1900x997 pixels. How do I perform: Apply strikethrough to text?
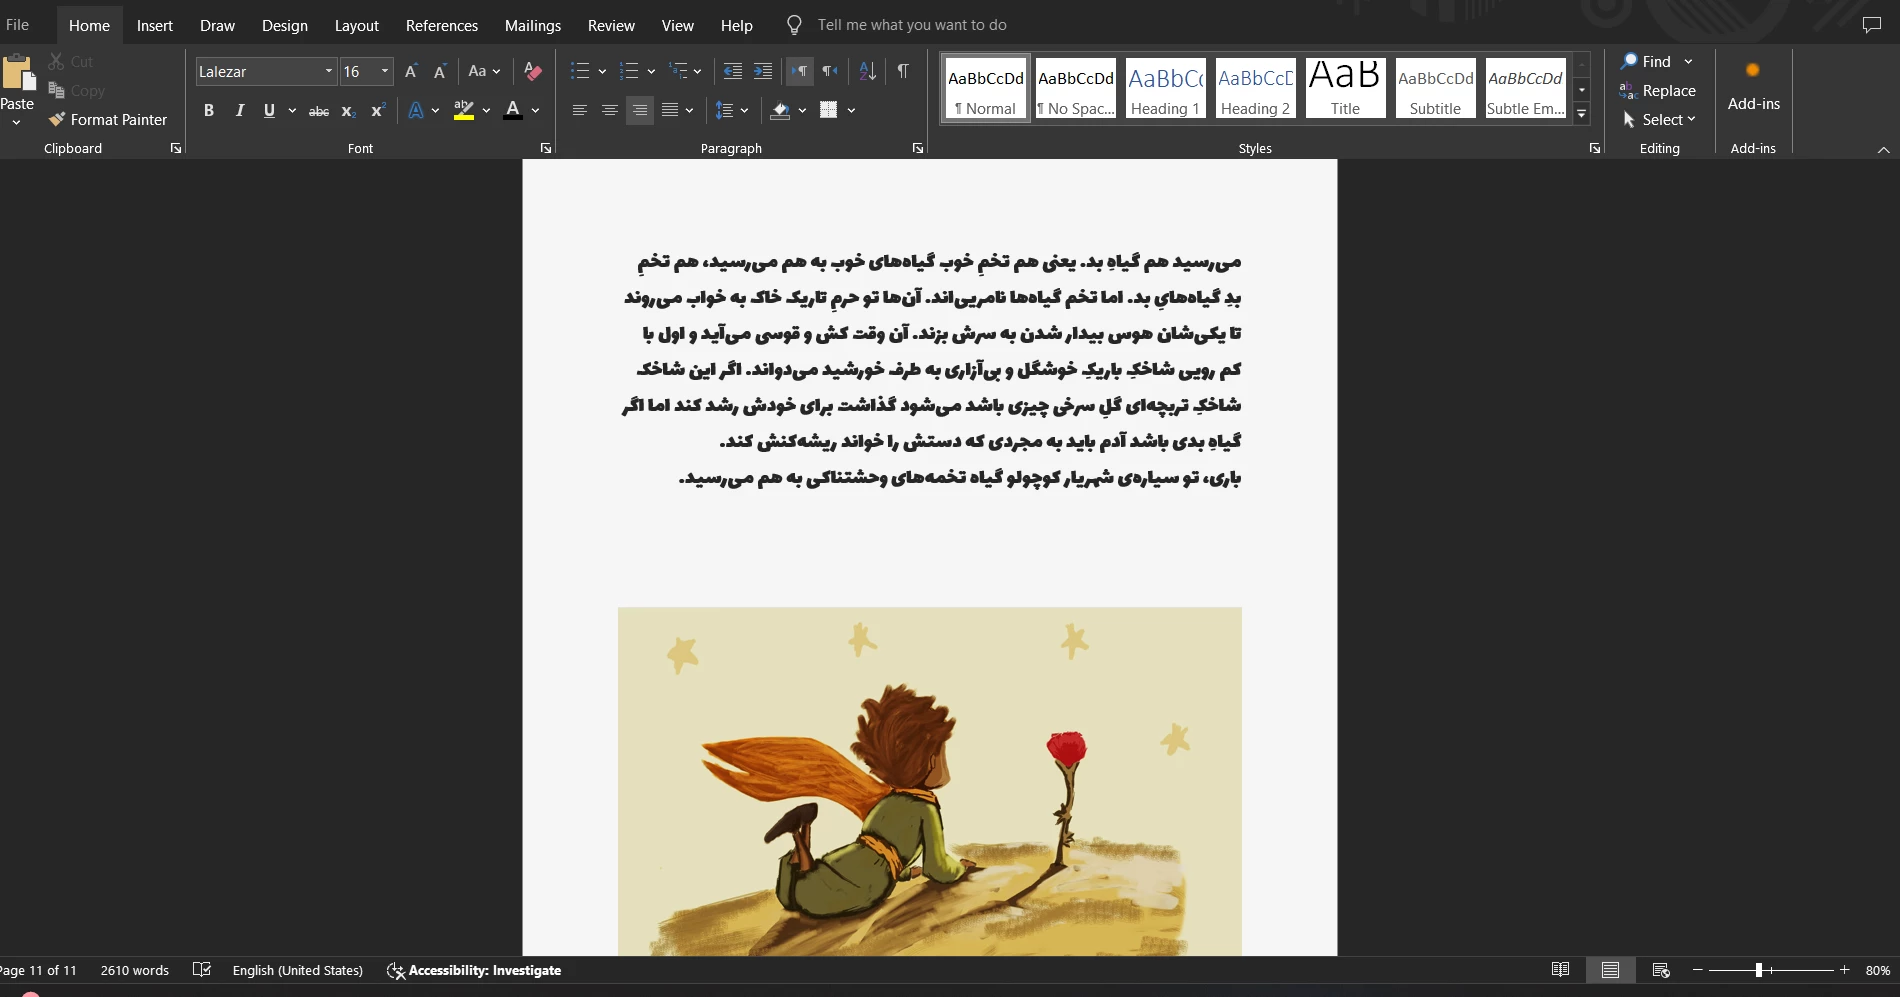319,111
